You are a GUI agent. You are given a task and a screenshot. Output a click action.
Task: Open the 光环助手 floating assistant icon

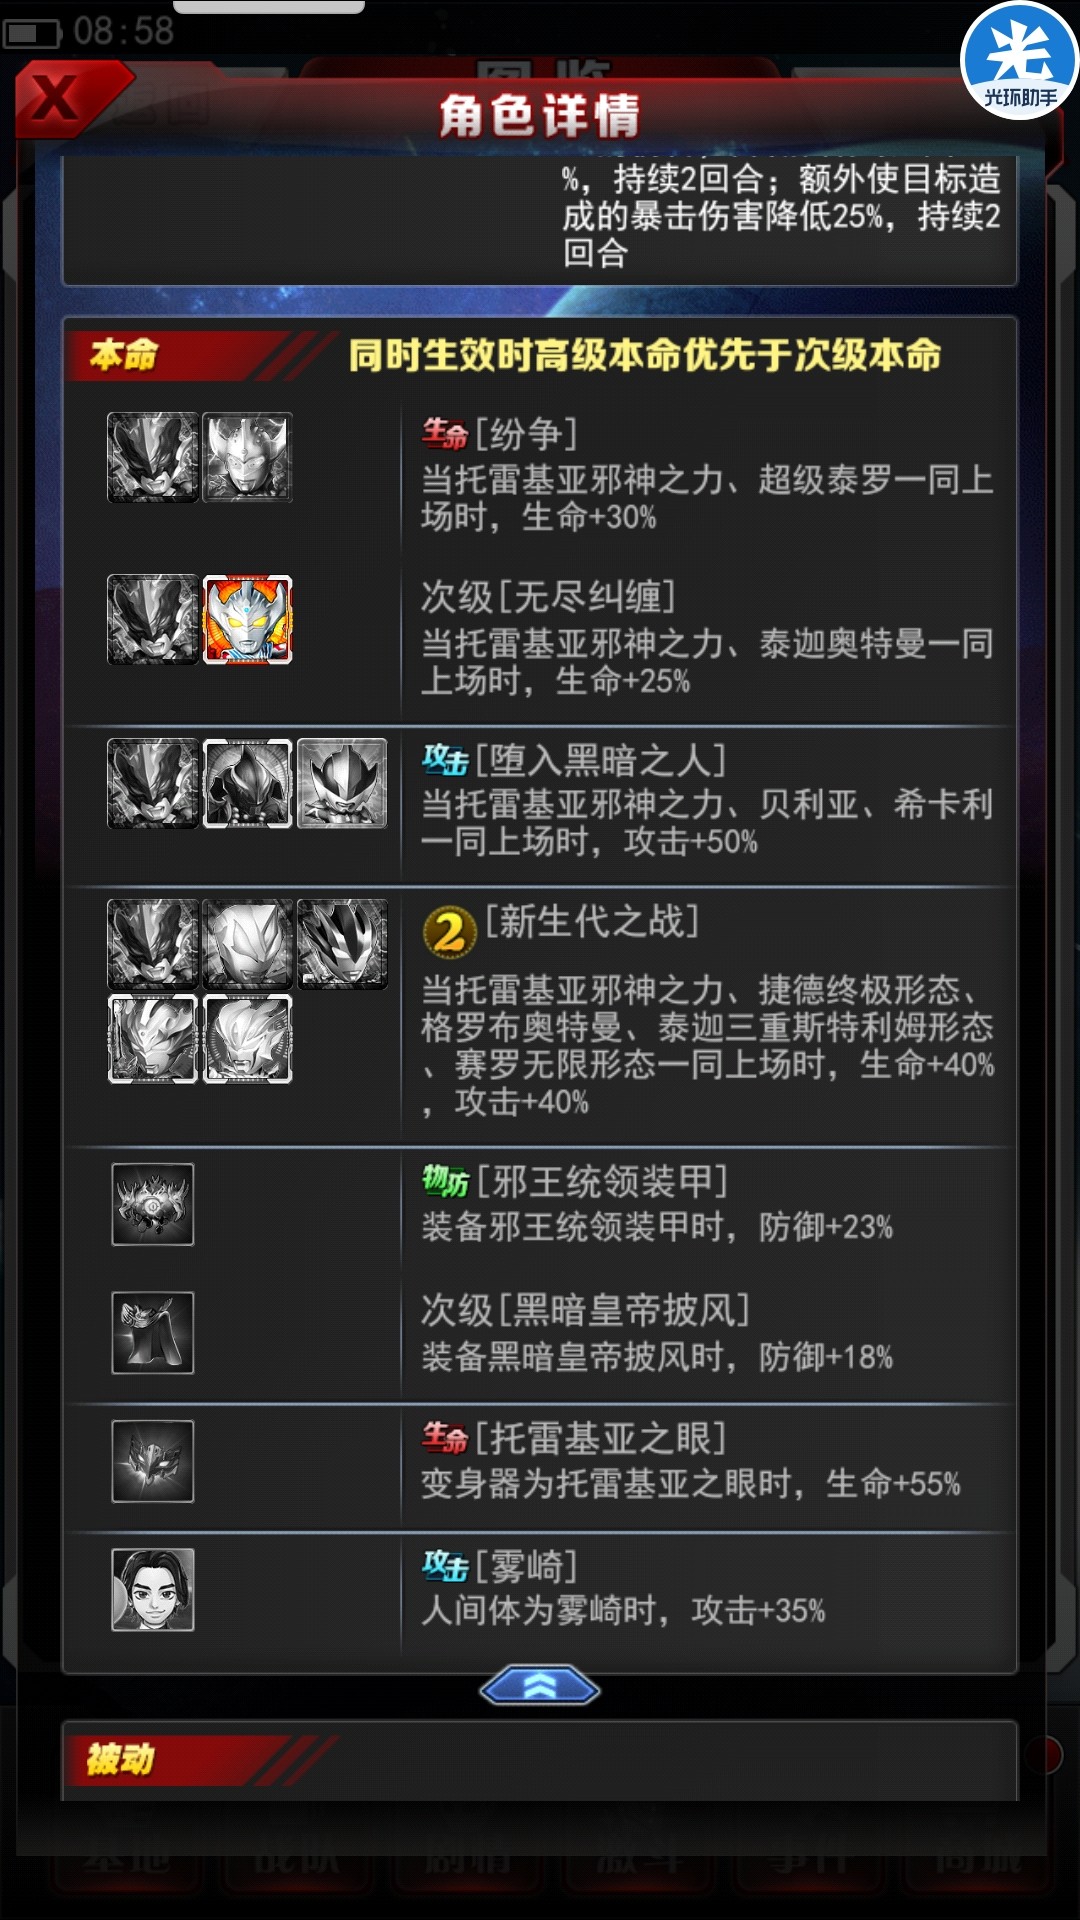[1020, 60]
